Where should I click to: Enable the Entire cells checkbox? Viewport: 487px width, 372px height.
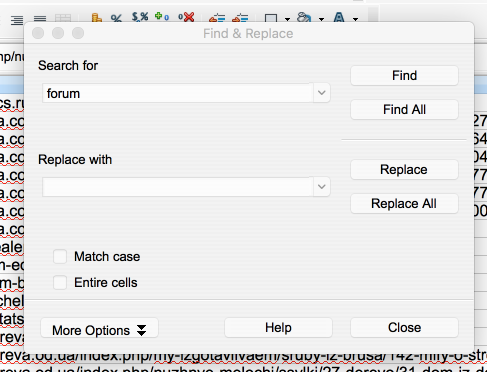pyautogui.click(x=60, y=283)
